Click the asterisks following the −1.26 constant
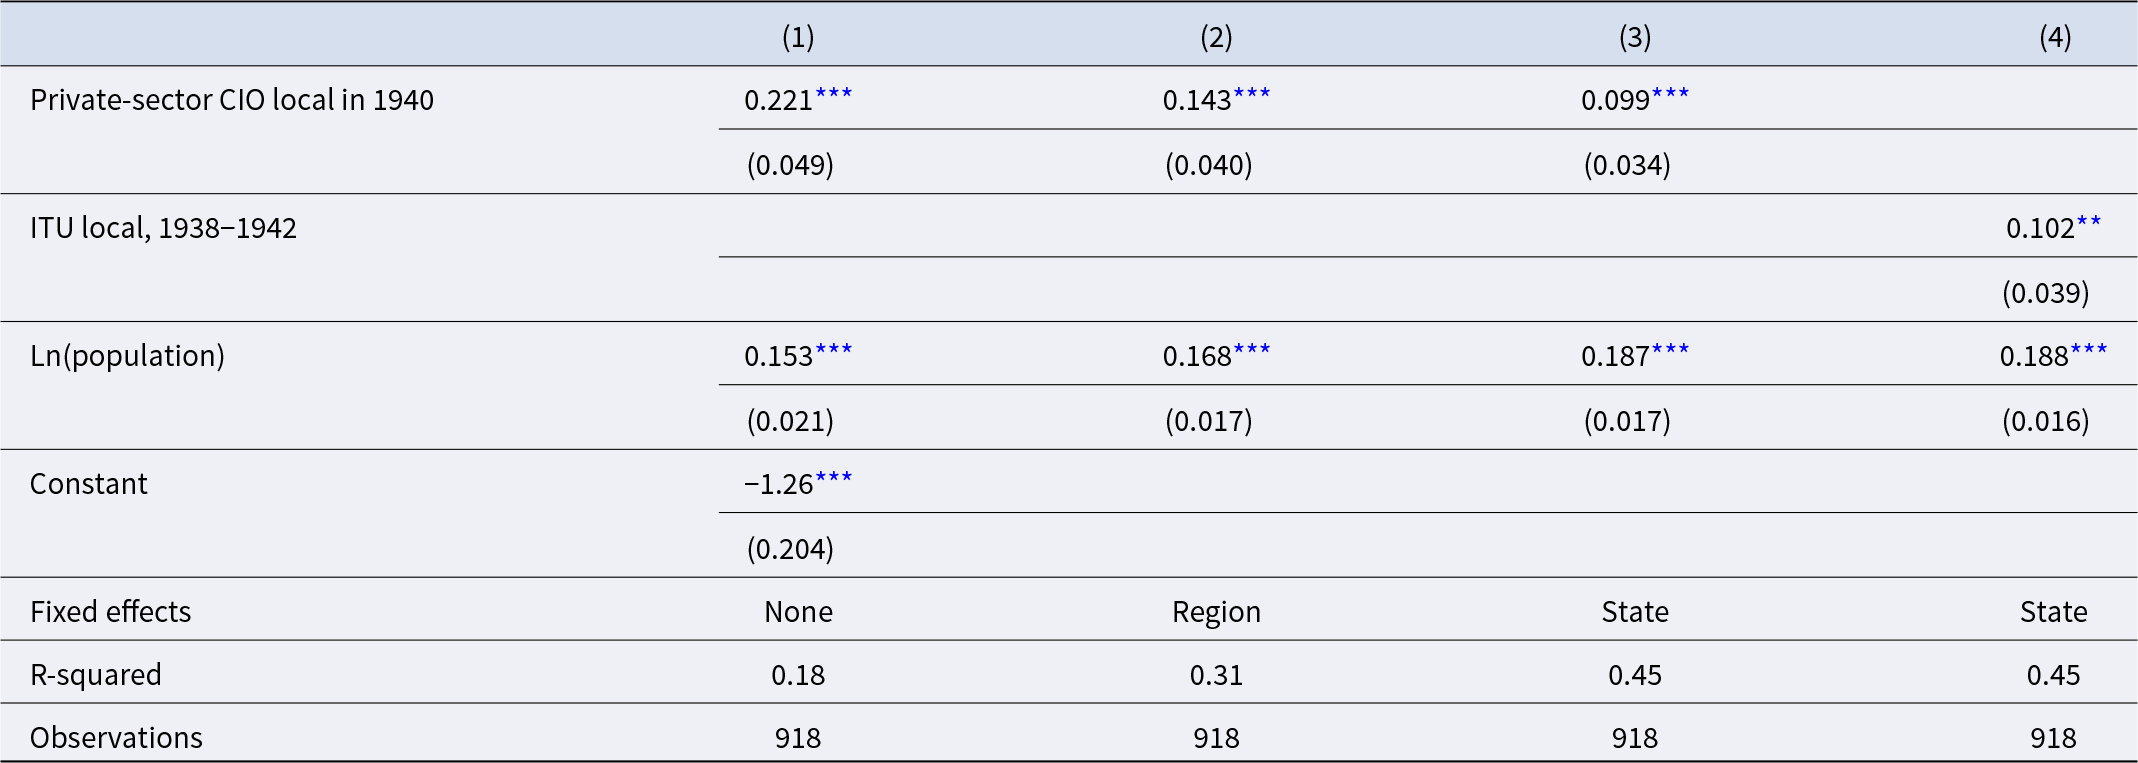 [x=834, y=478]
